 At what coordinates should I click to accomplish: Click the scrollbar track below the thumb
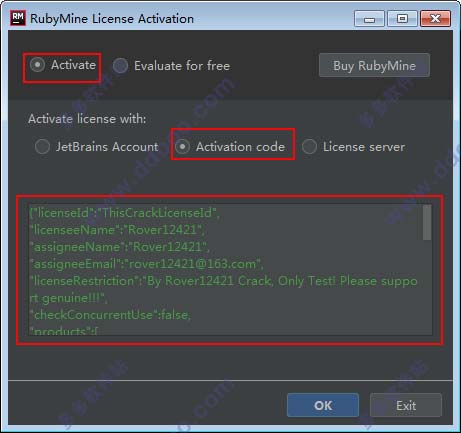(427, 287)
